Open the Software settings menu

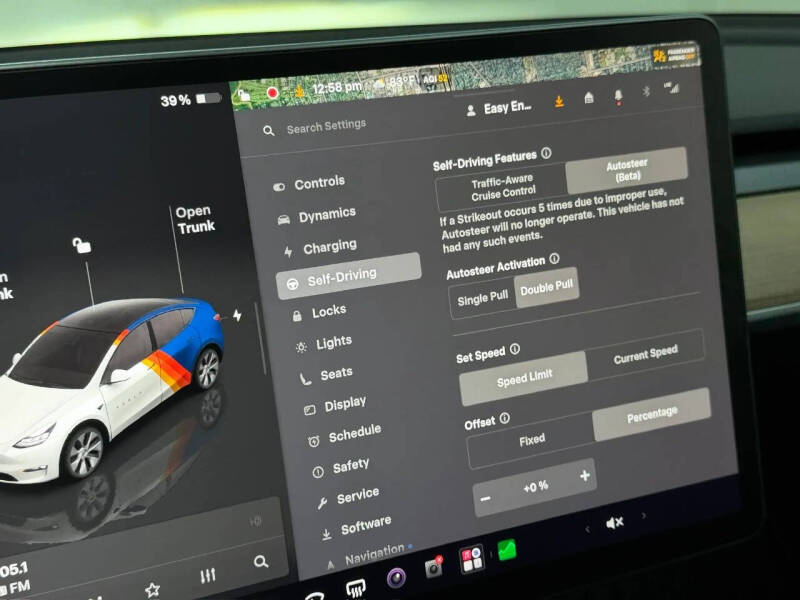click(x=356, y=528)
